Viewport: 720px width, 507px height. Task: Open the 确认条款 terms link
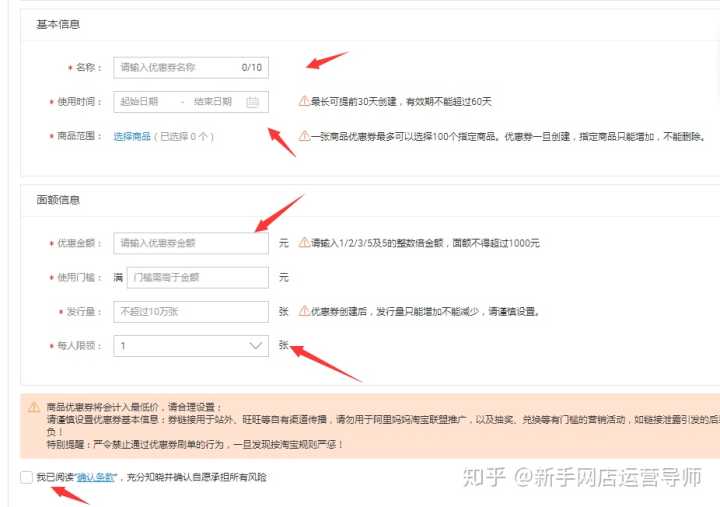tap(95, 477)
